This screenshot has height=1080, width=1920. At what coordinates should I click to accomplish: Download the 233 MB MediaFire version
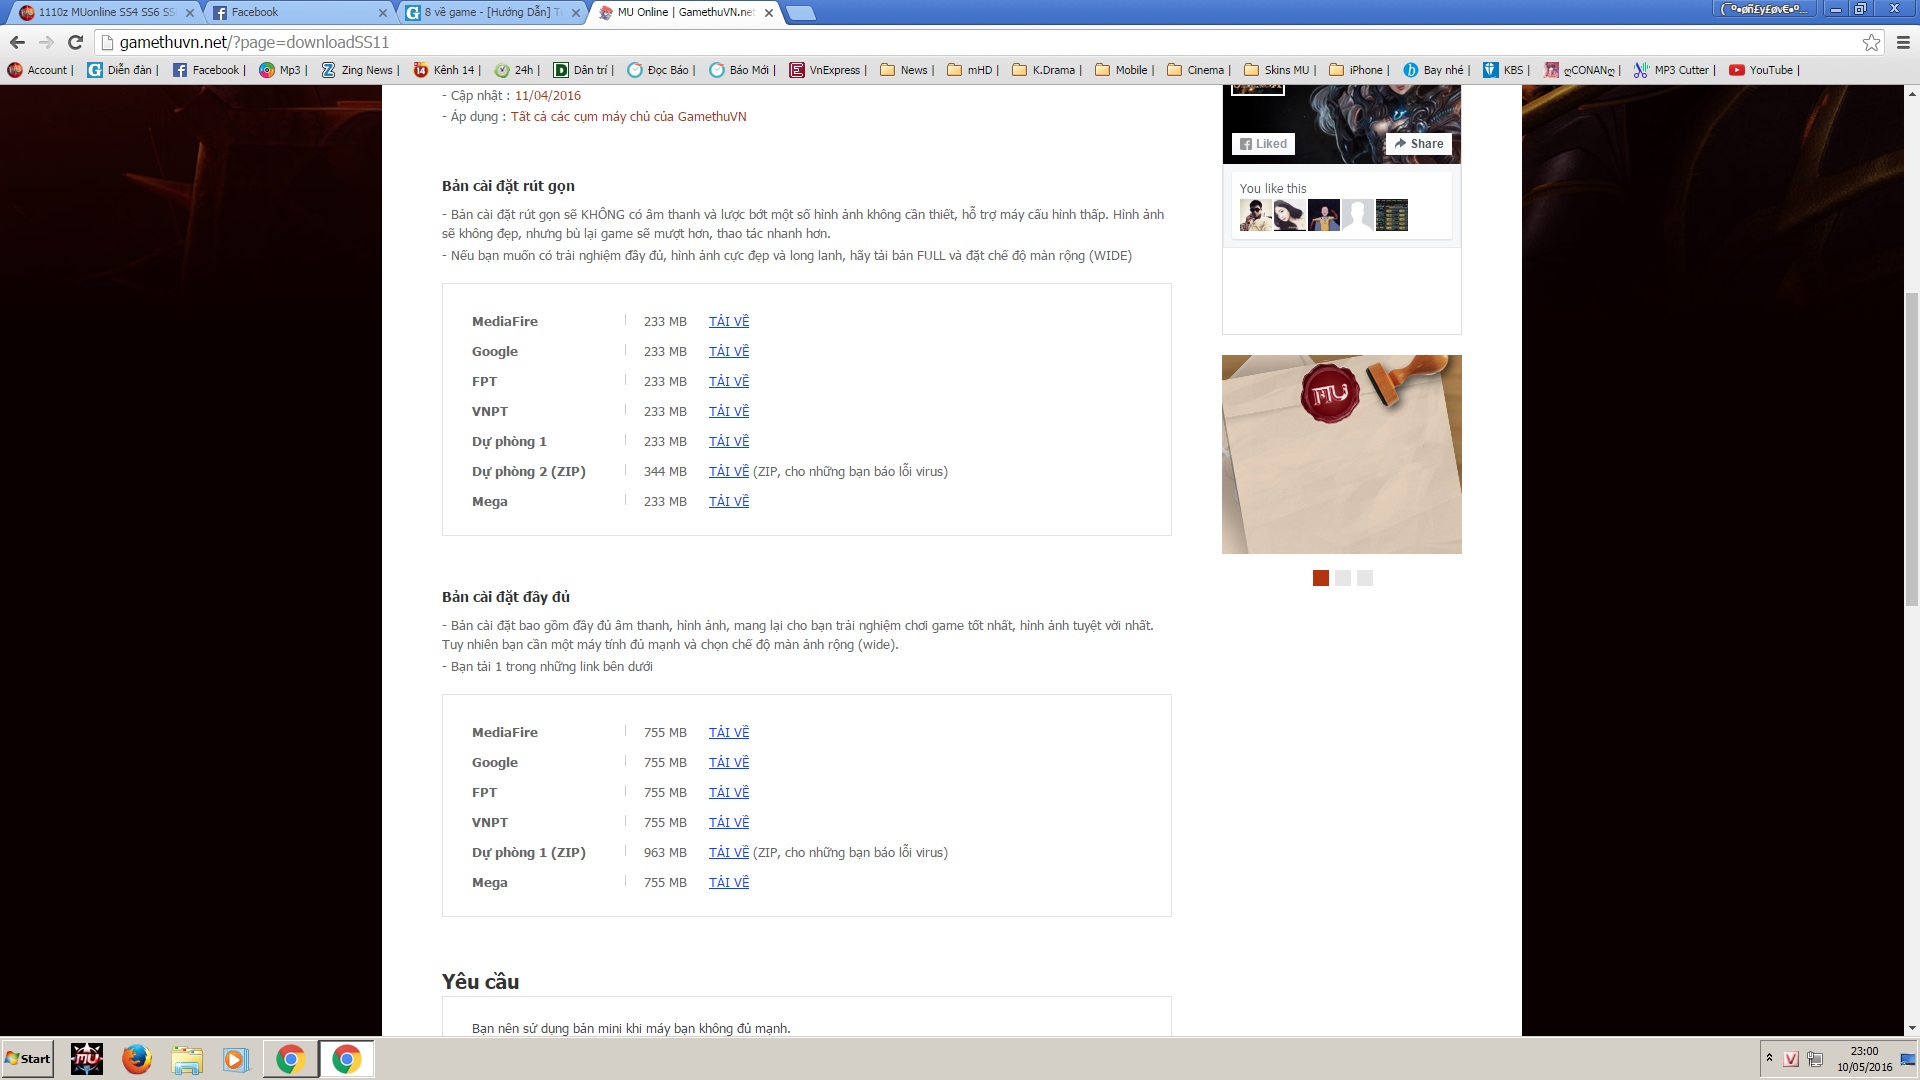[728, 321]
